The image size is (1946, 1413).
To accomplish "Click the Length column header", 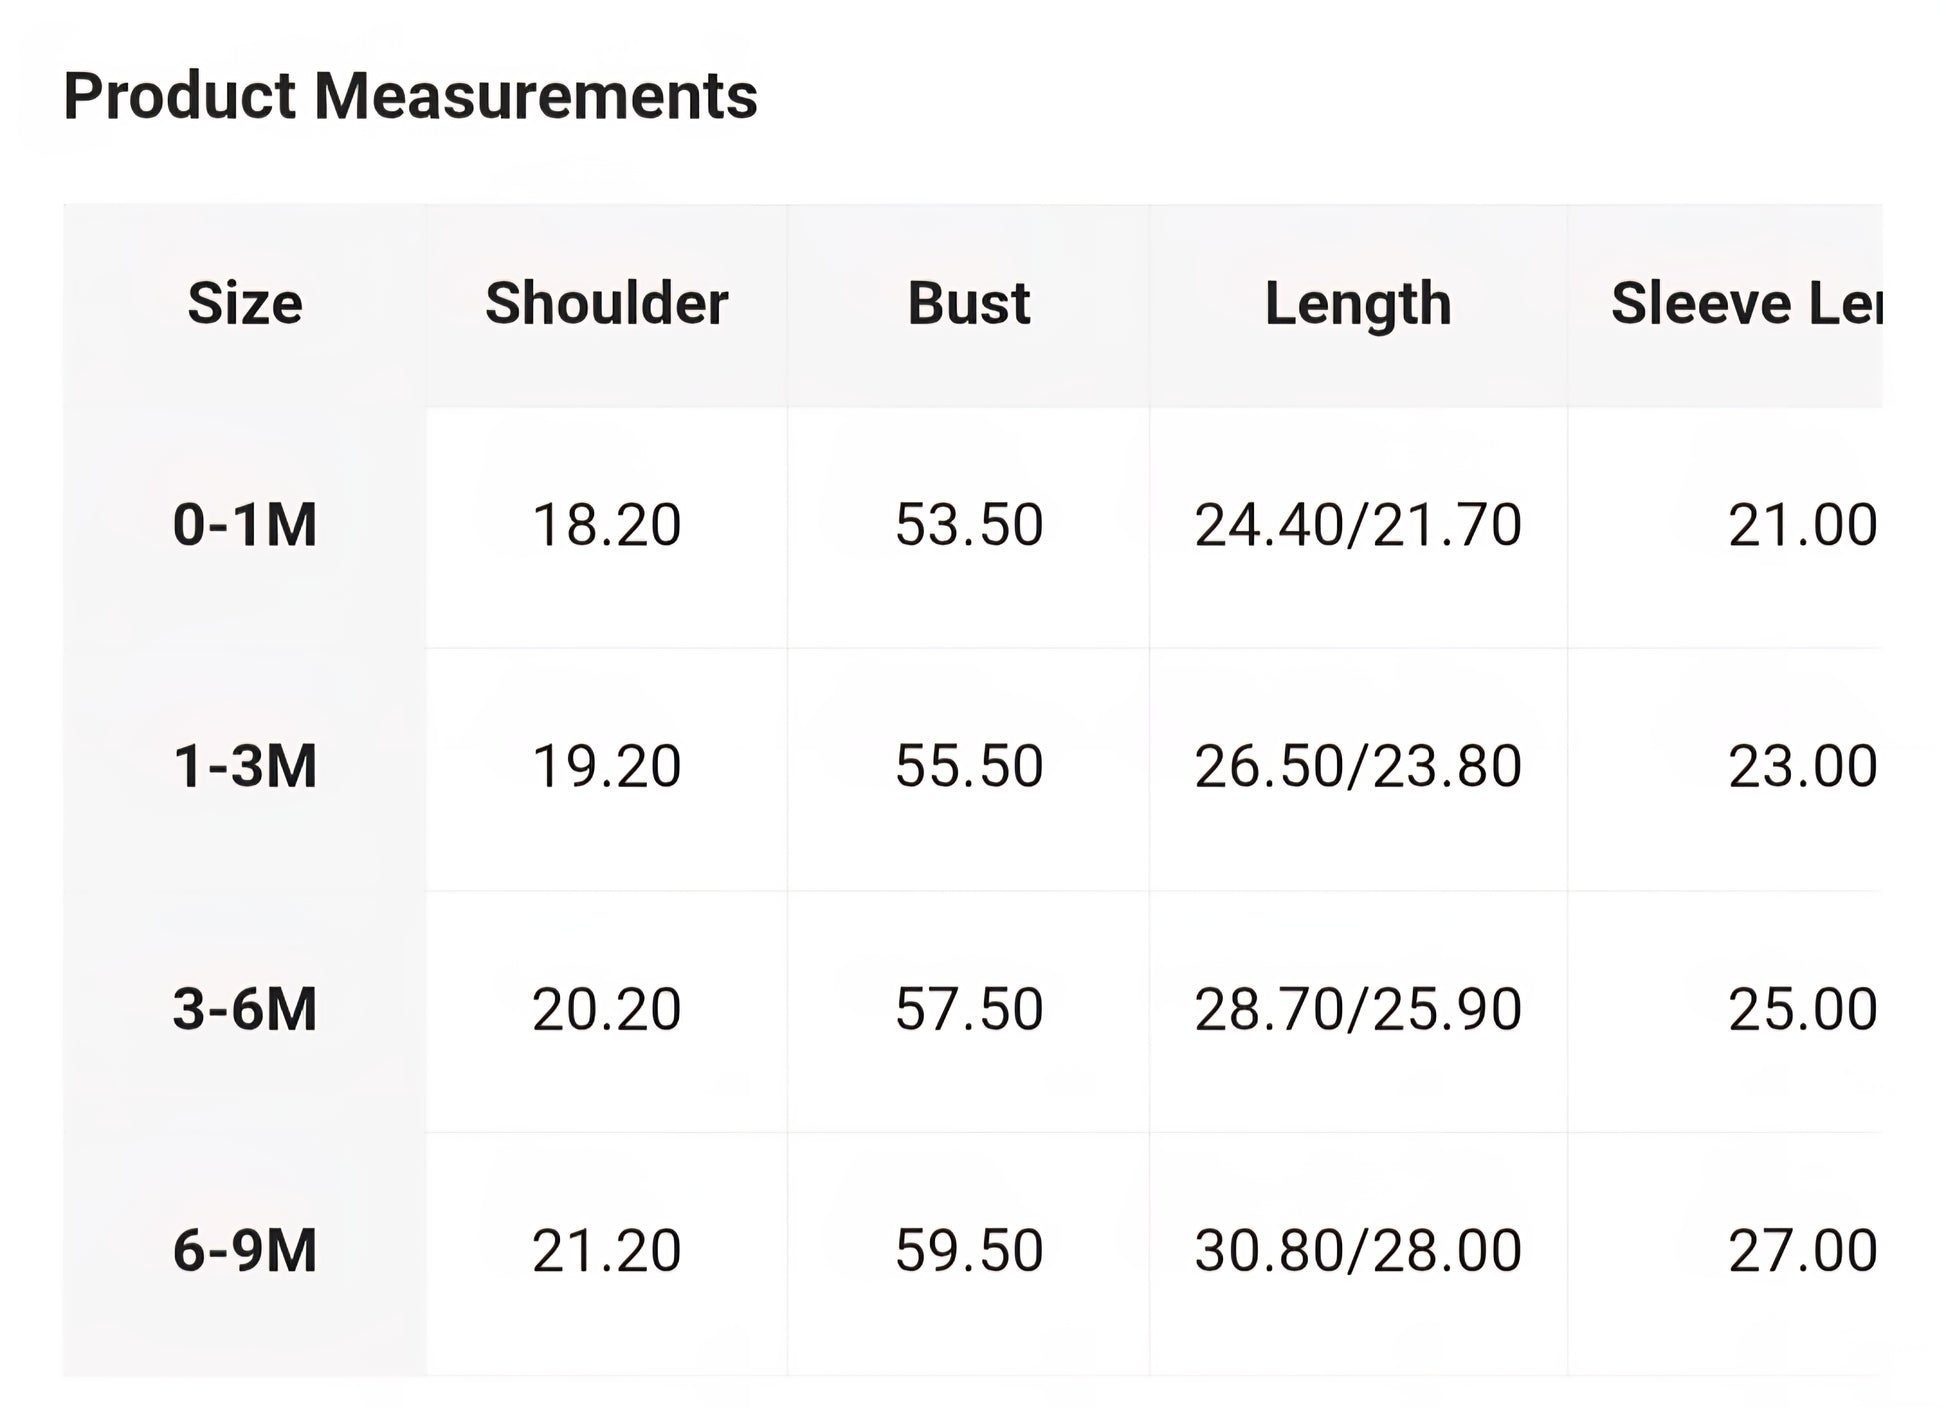I will click(x=1358, y=303).
